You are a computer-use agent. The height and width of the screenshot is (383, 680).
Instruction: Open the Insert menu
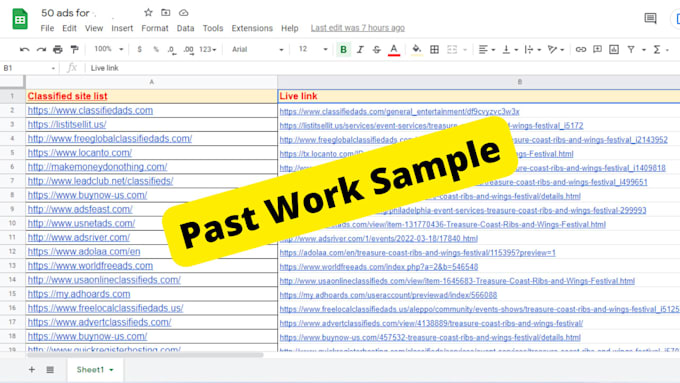click(122, 28)
